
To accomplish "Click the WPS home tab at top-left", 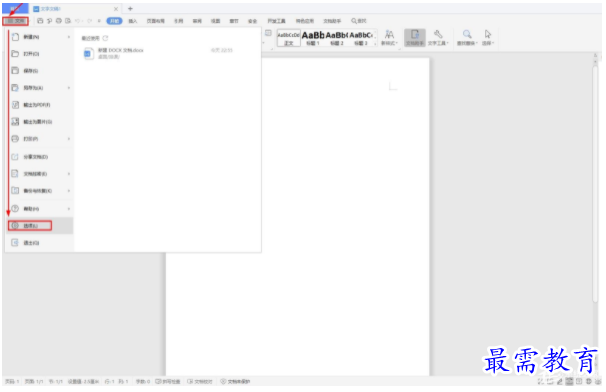I will 15,9.
